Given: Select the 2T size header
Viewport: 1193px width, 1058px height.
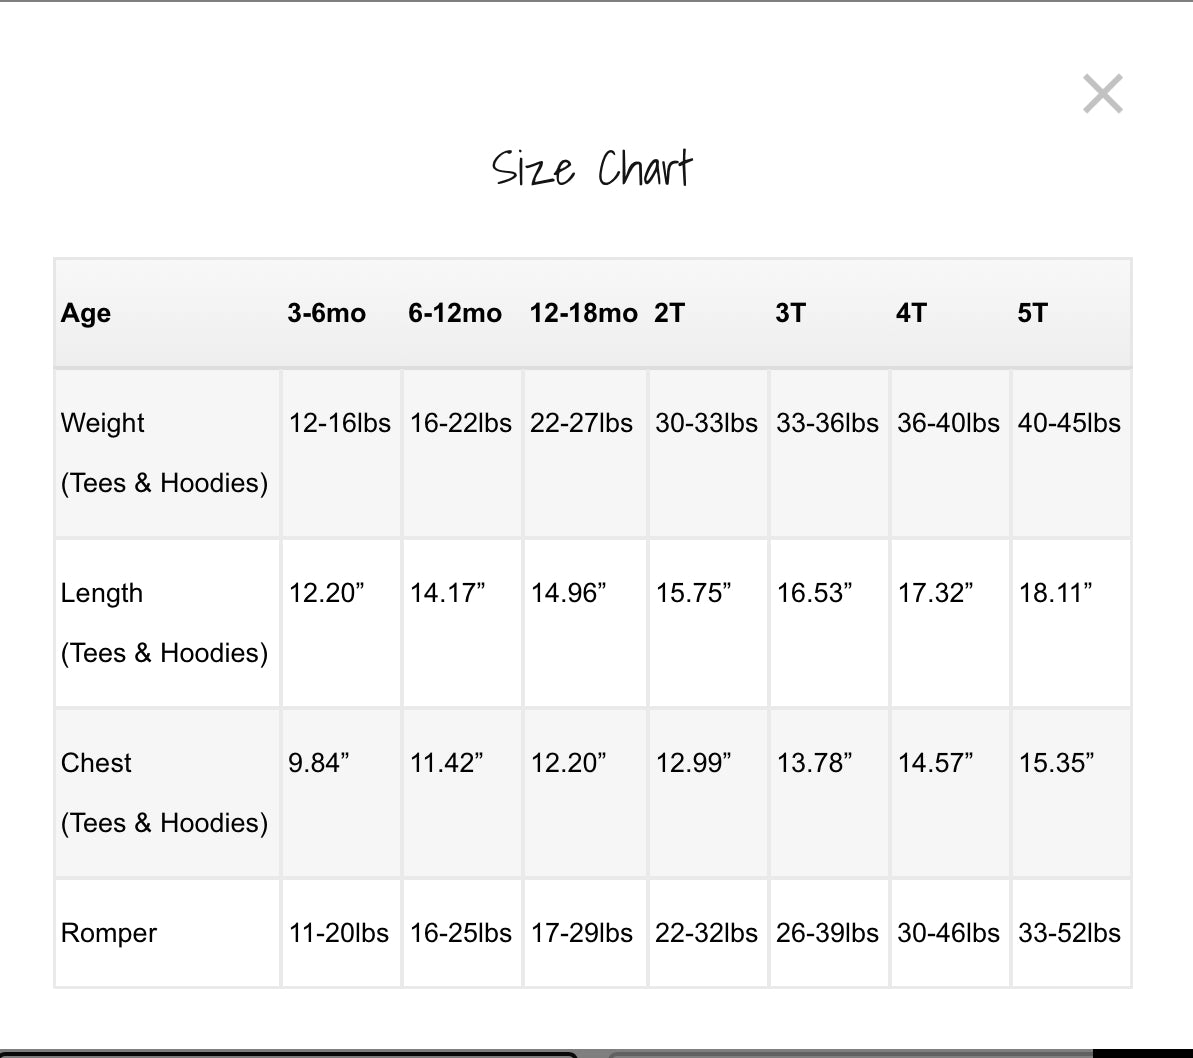Looking at the screenshot, I should 670,313.
